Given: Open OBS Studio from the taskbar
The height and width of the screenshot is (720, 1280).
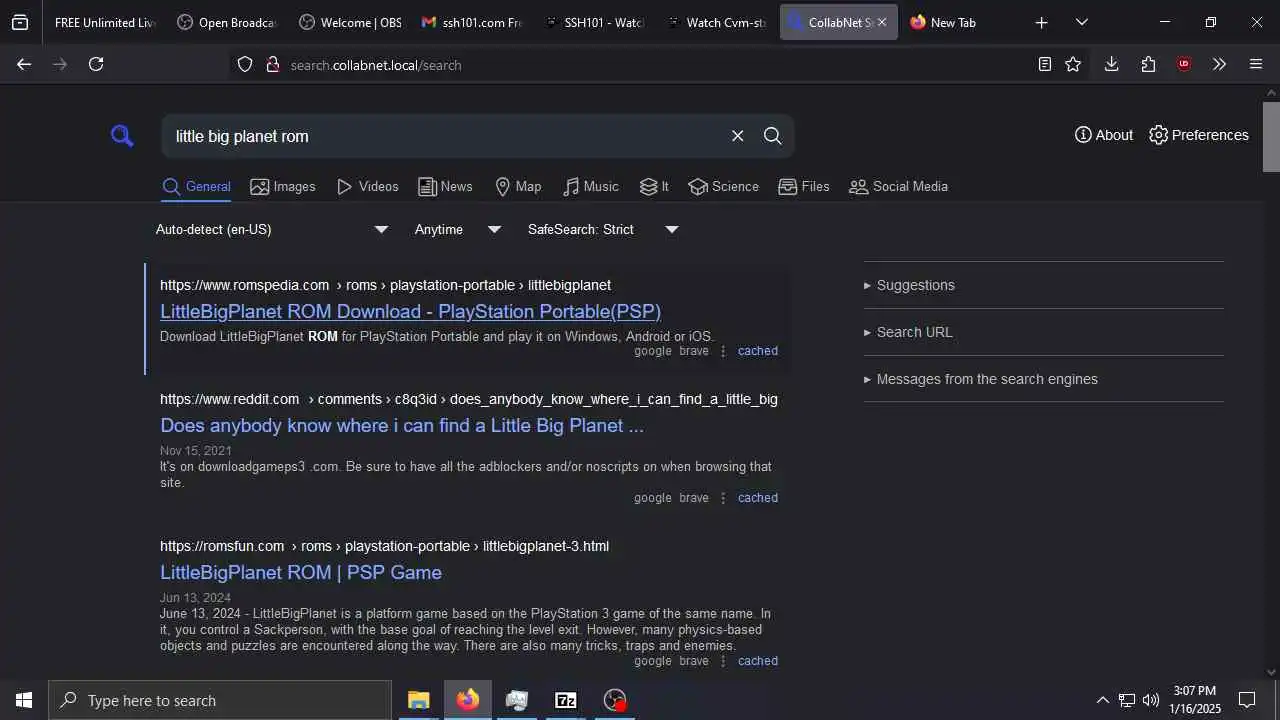Looking at the screenshot, I should click(615, 700).
